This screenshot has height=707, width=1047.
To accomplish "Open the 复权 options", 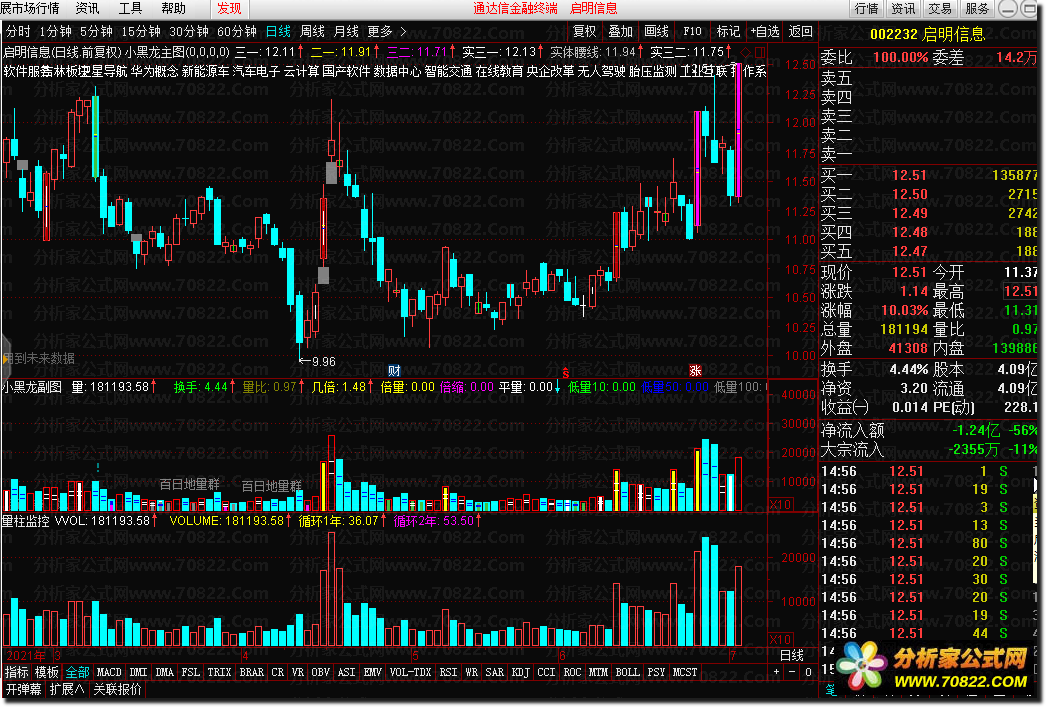I will point(584,31).
